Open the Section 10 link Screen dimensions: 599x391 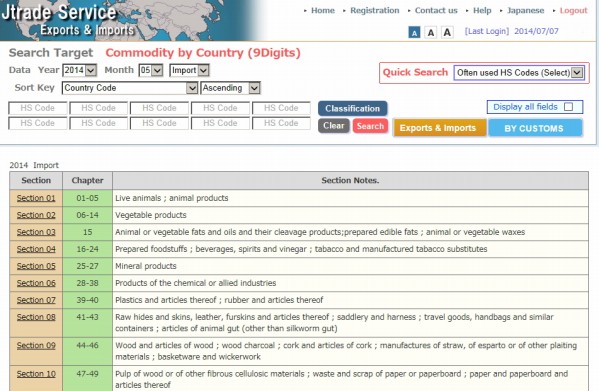36,374
